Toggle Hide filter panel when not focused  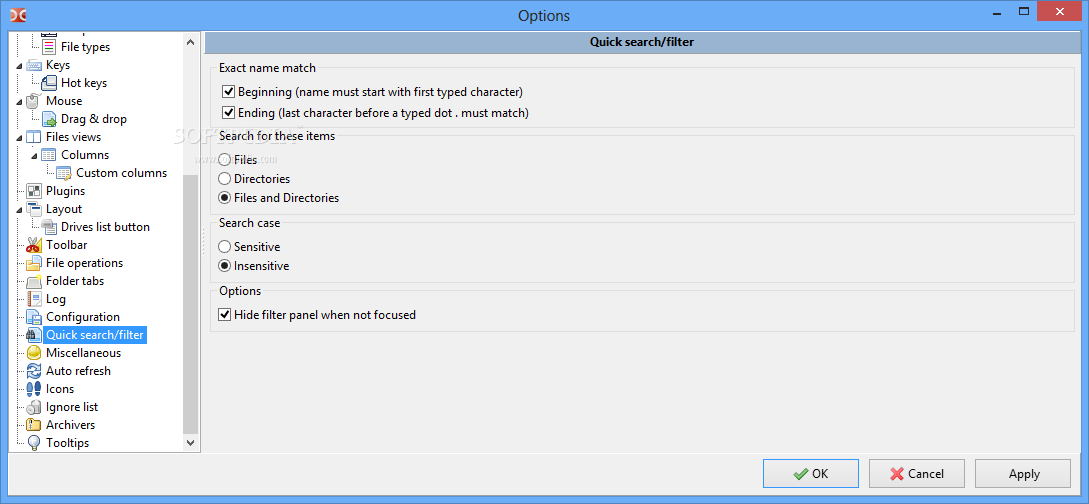point(224,315)
